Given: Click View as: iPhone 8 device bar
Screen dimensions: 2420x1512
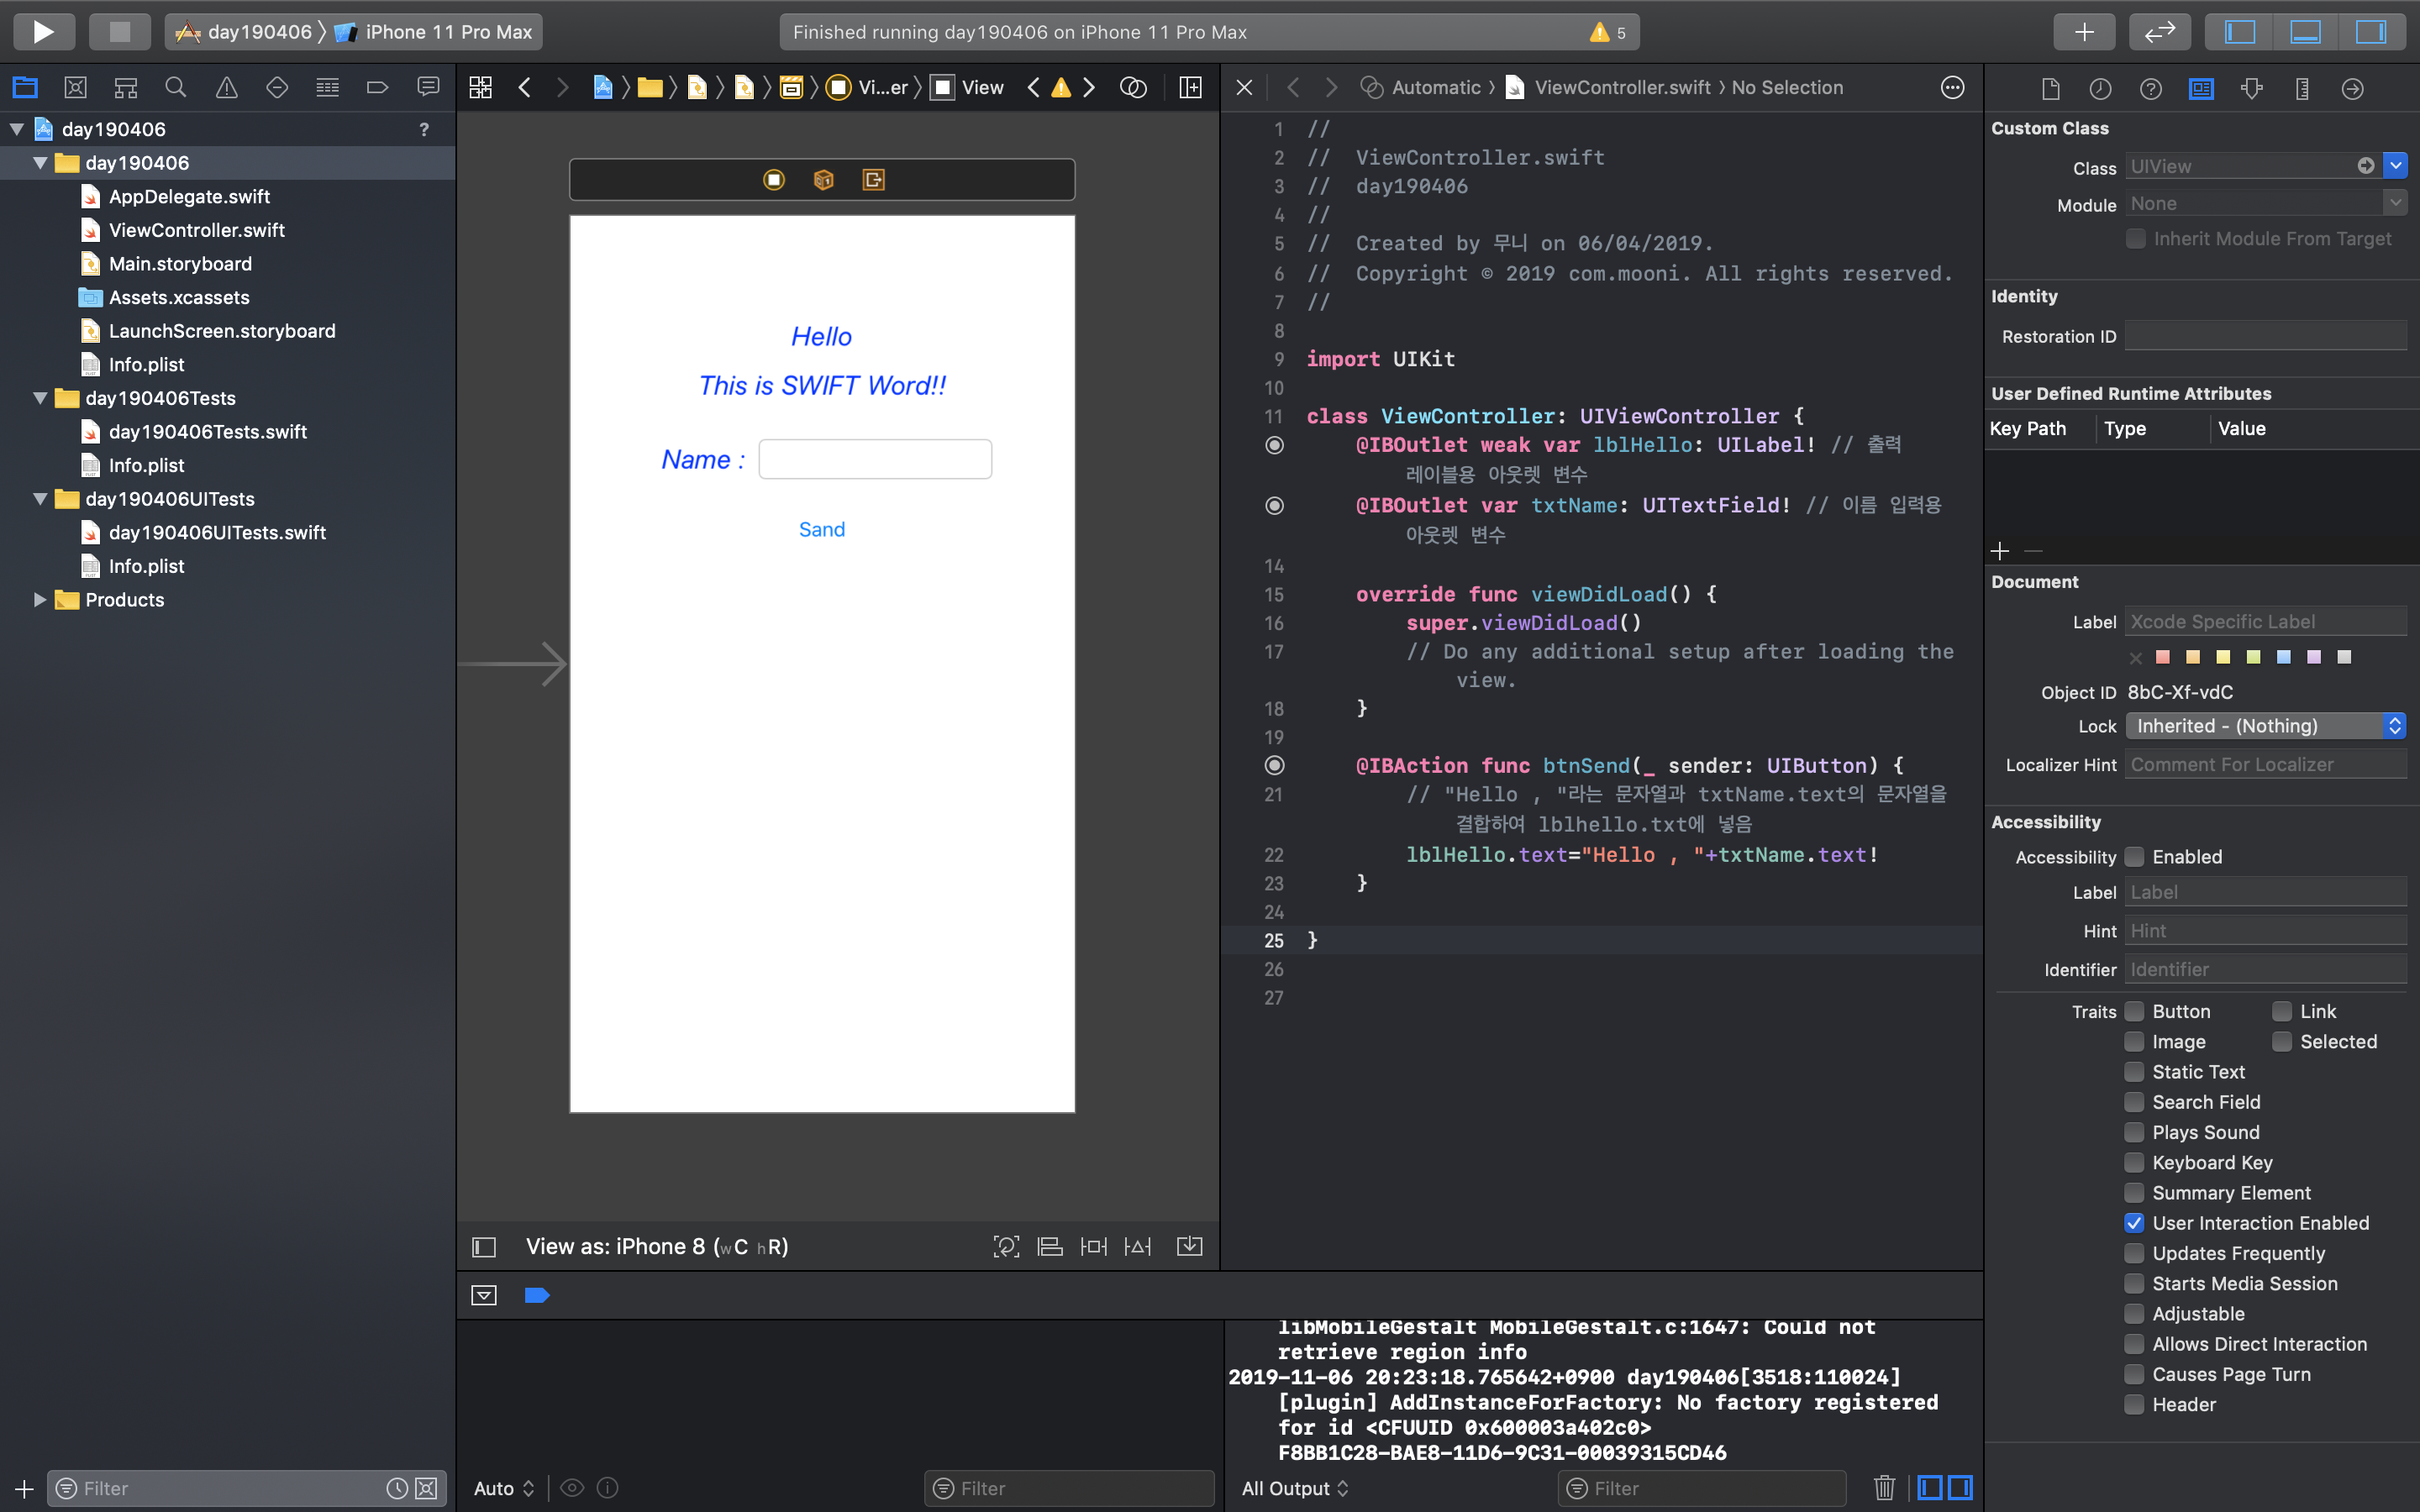Looking at the screenshot, I should [x=656, y=1247].
